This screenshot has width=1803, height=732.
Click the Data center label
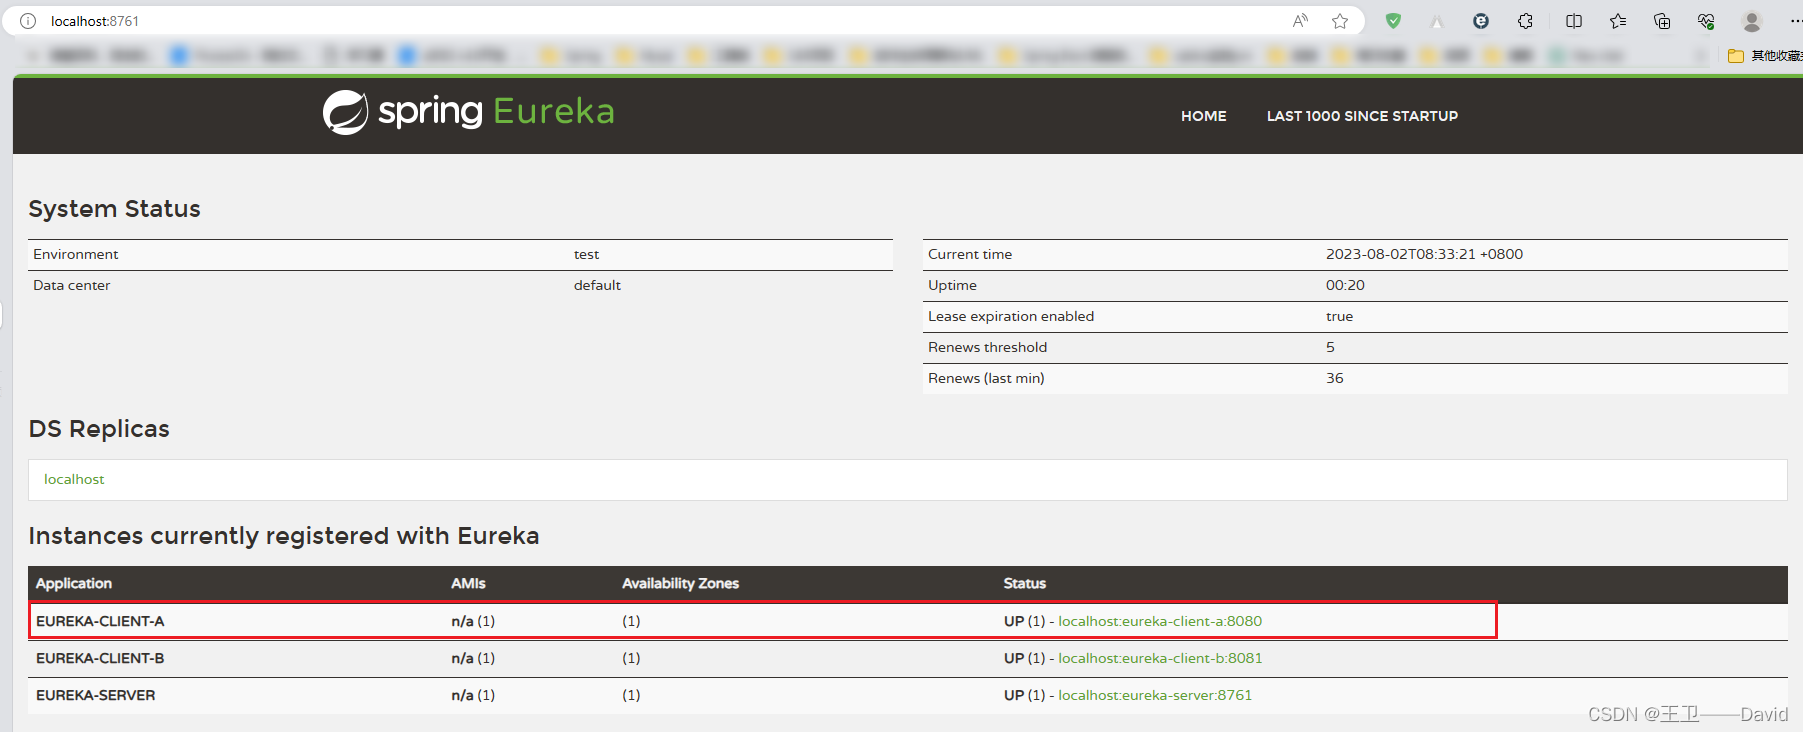click(72, 285)
